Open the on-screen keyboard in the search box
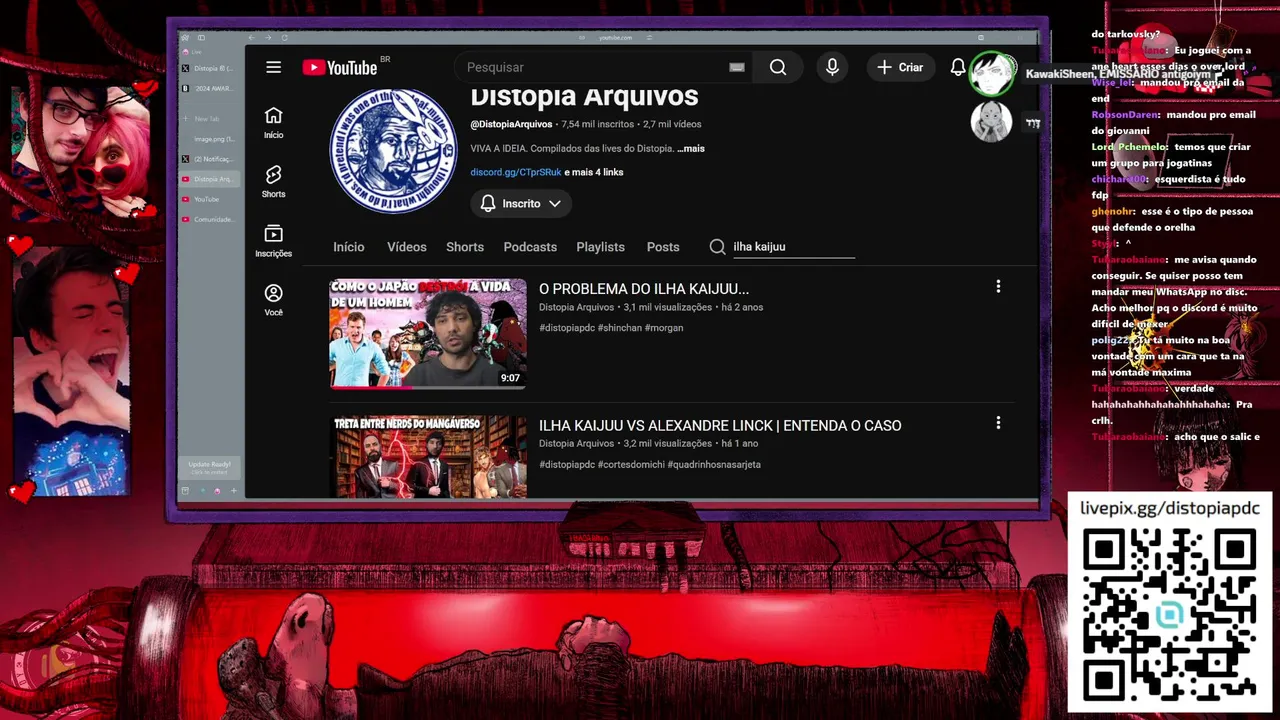The width and height of the screenshot is (1280, 720). pyautogui.click(x=737, y=67)
